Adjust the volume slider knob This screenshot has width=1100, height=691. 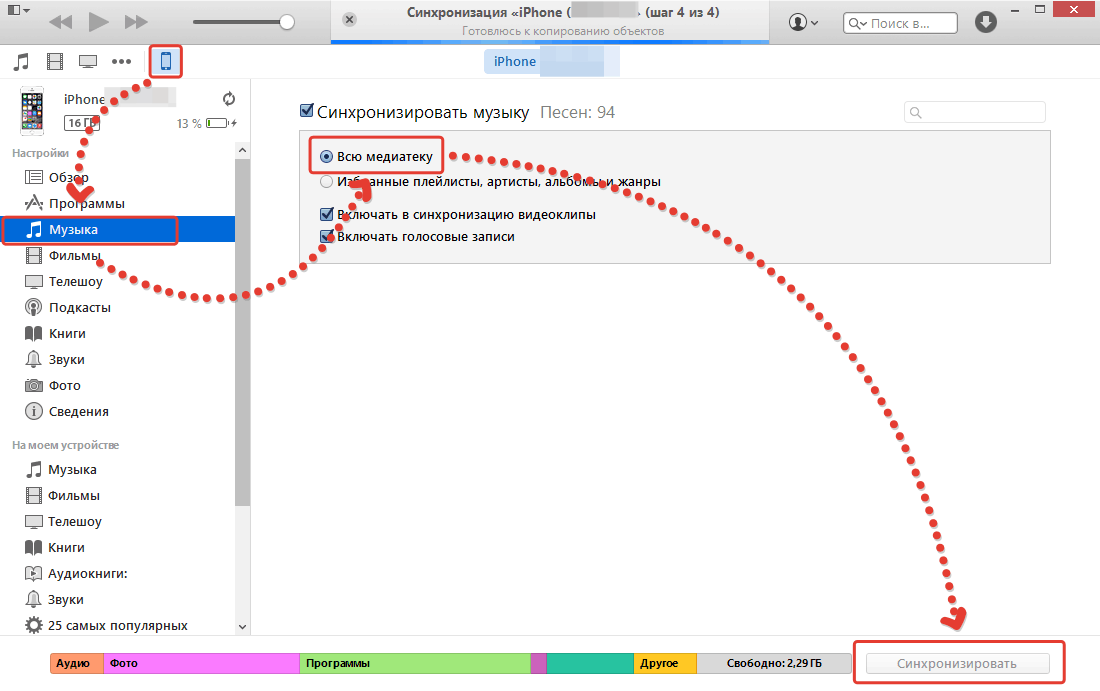point(286,22)
